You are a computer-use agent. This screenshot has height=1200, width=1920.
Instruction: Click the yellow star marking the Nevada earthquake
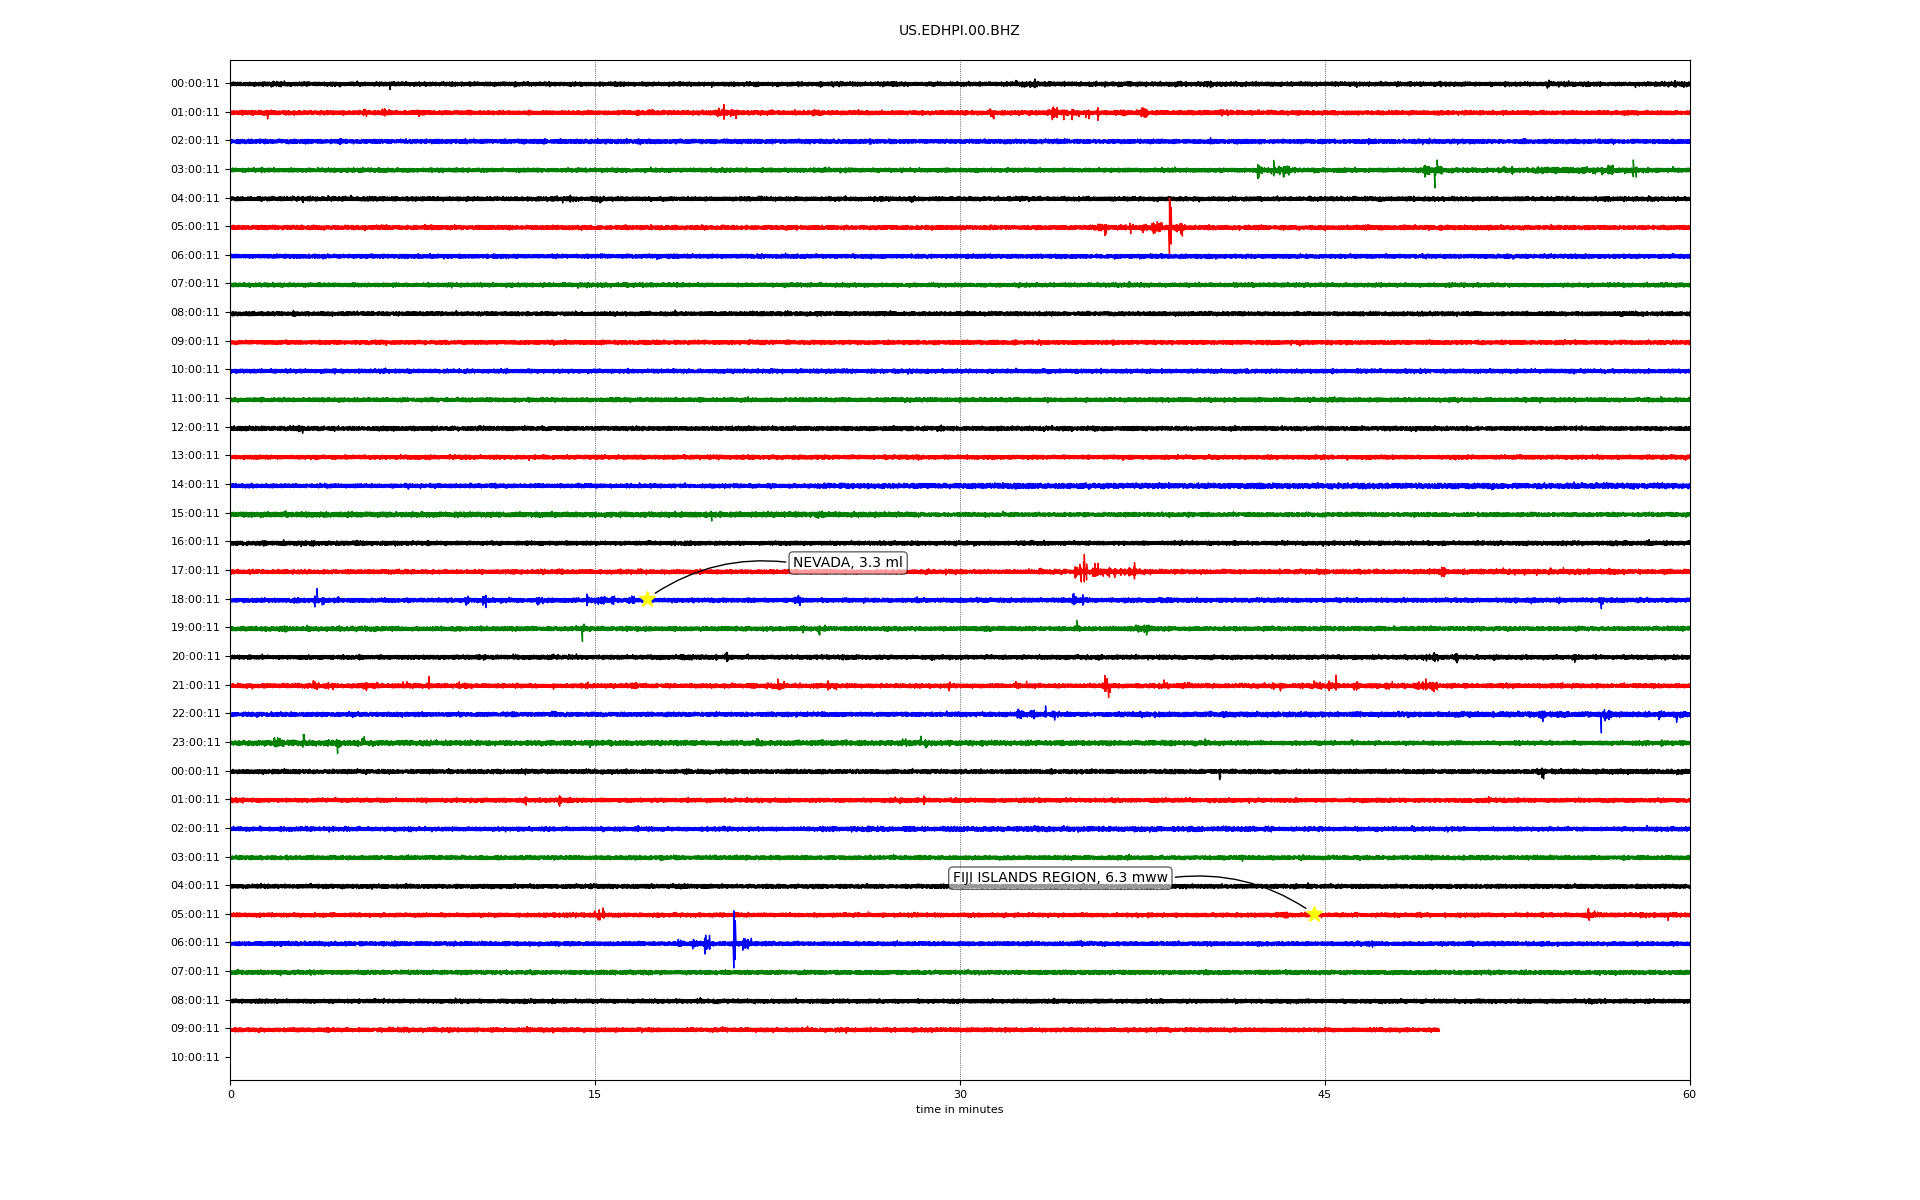647,599
